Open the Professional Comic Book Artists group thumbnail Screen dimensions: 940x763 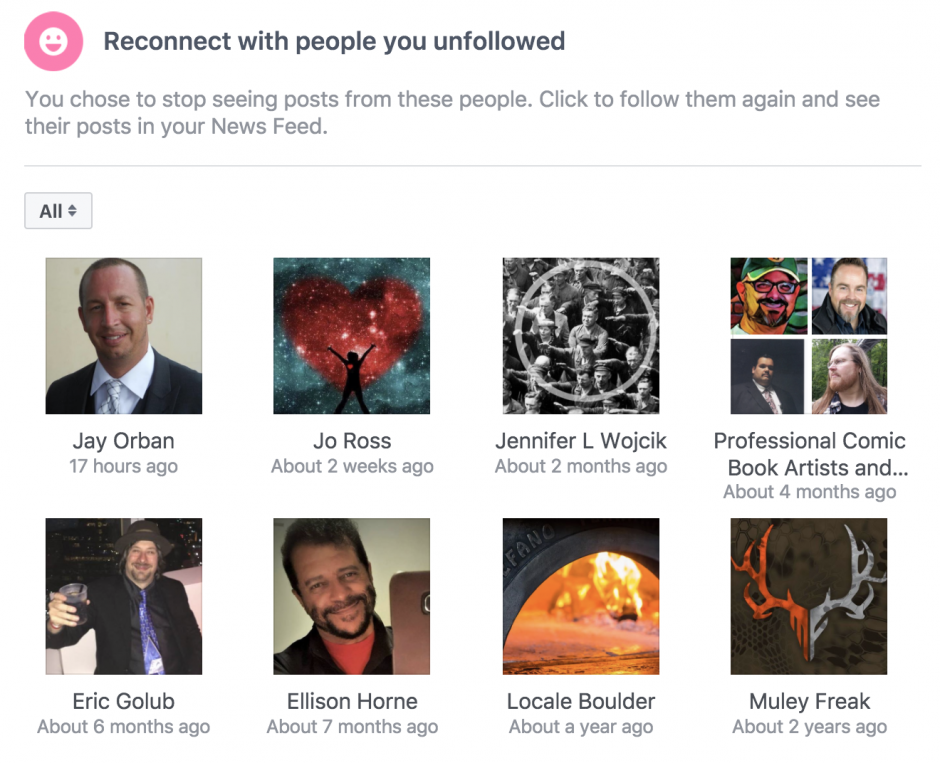809,335
